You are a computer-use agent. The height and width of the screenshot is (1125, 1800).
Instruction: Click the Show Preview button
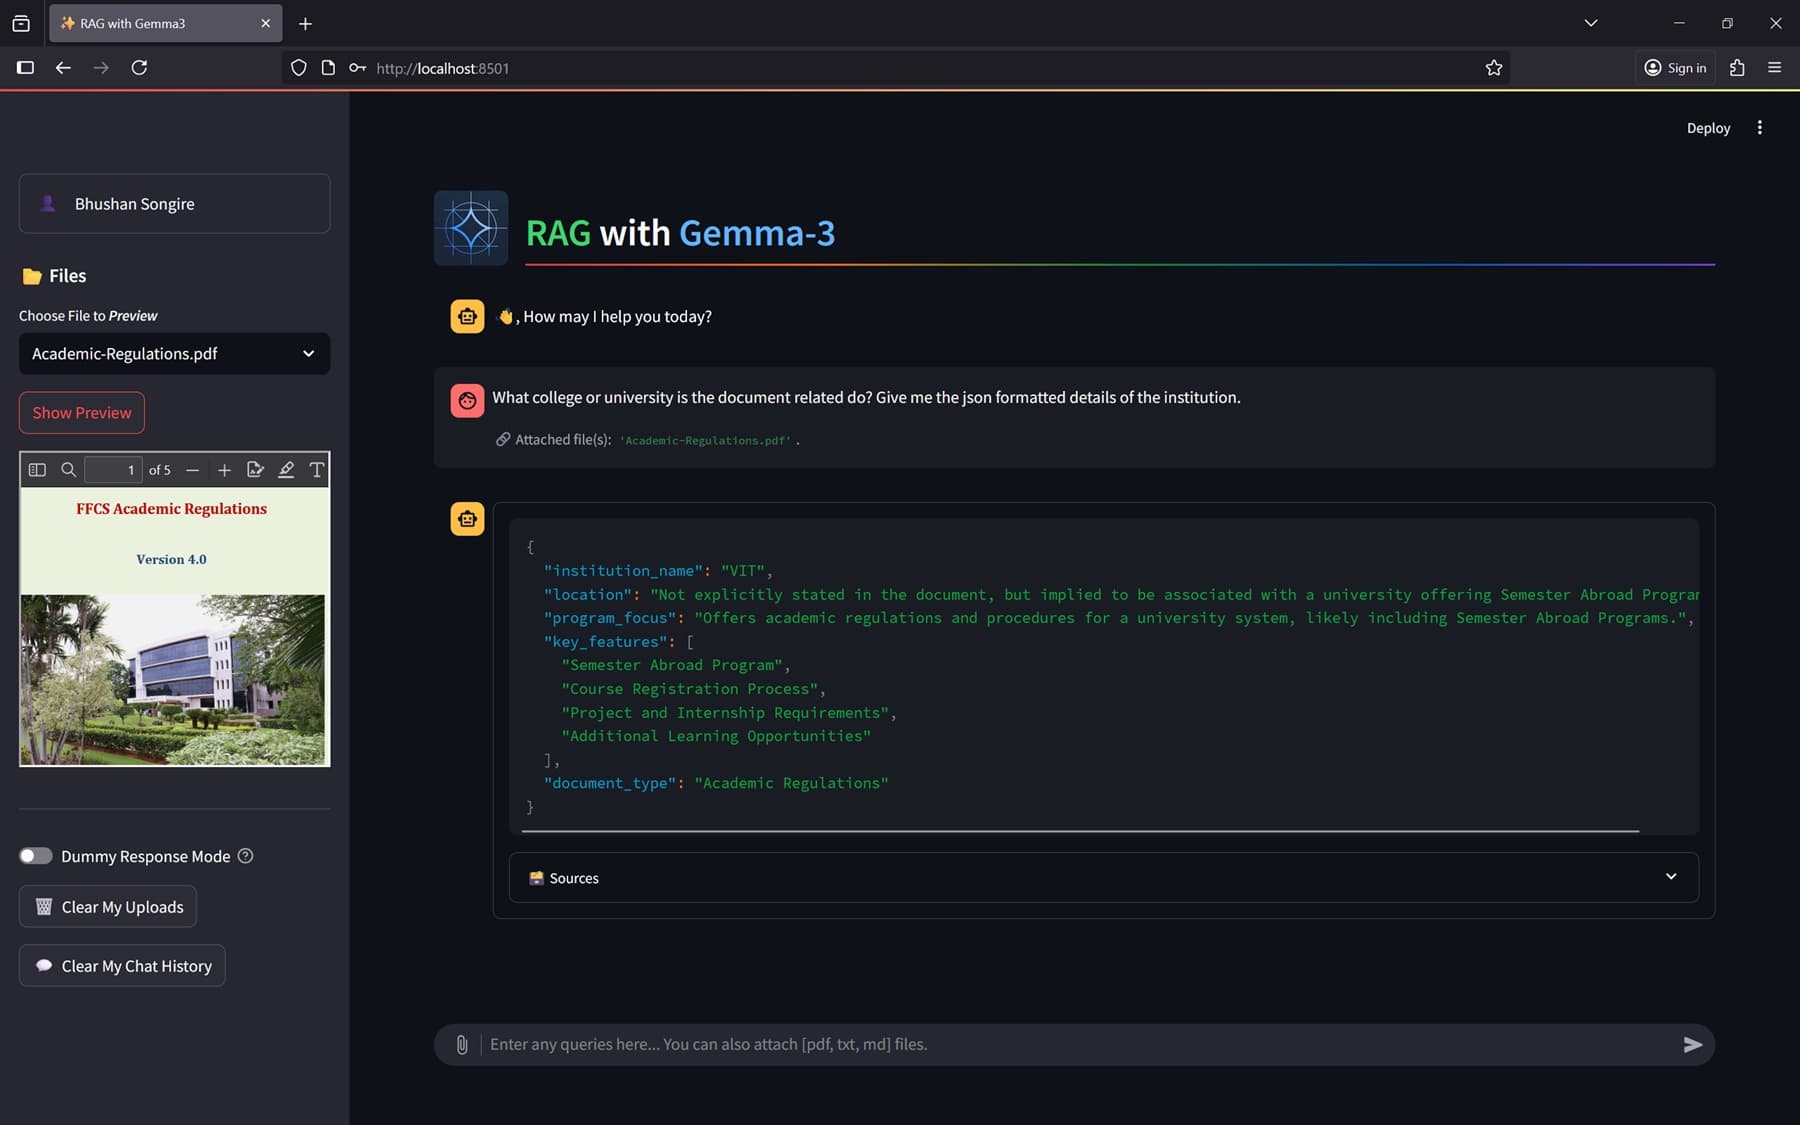(x=82, y=413)
